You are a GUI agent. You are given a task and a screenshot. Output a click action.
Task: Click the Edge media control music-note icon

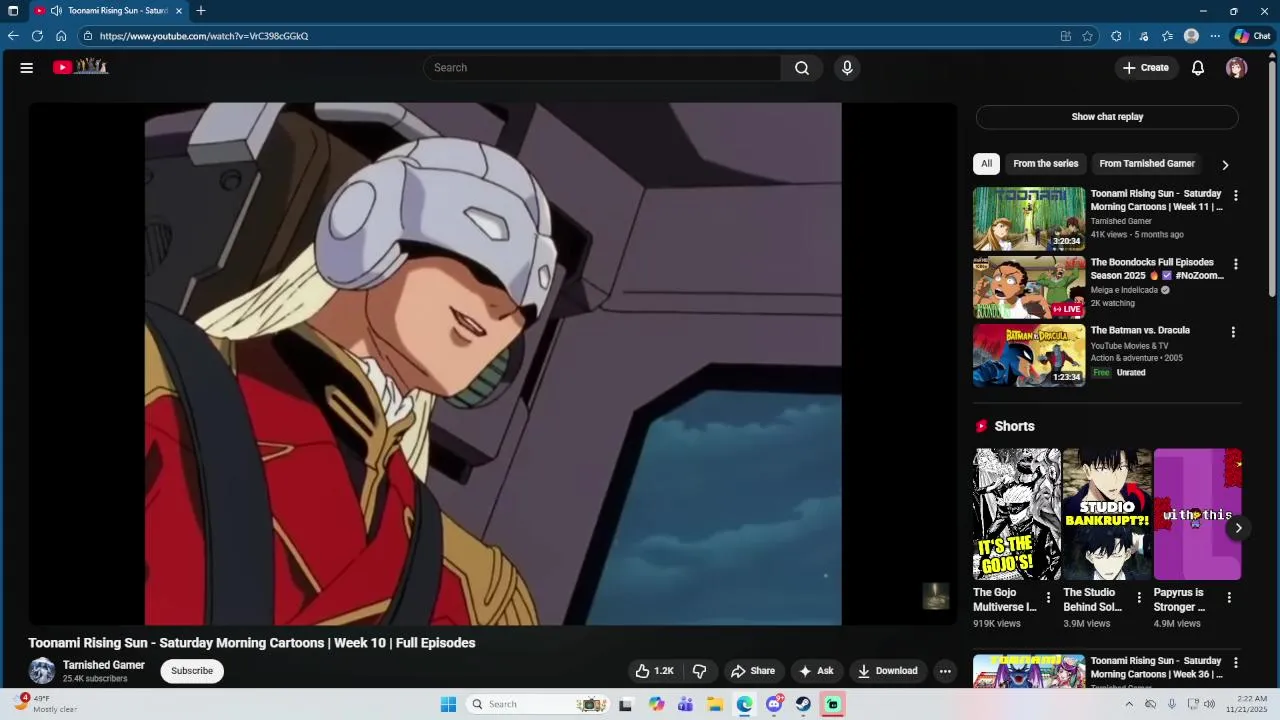click(x=1143, y=36)
